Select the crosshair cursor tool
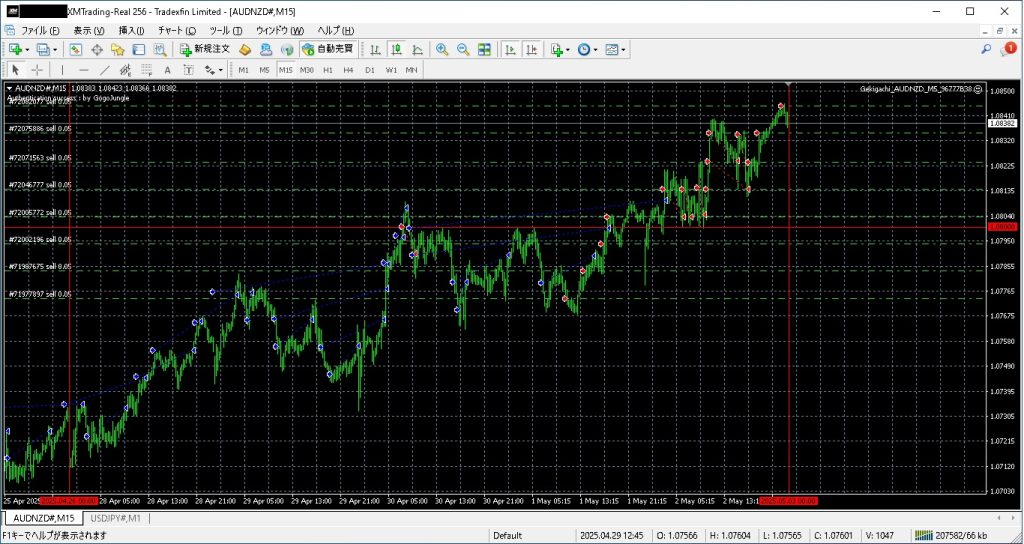Image resolution: width=1024 pixels, height=544 pixels. 37,70
